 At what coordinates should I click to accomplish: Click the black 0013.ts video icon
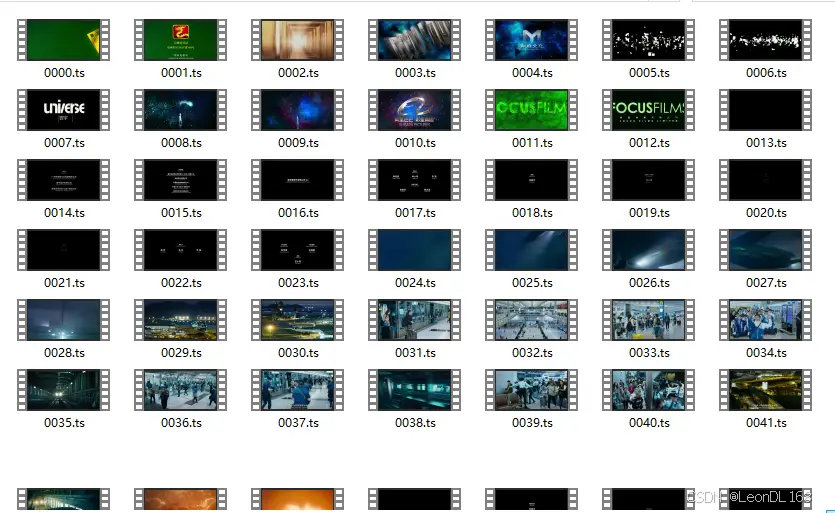click(x=766, y=110)
